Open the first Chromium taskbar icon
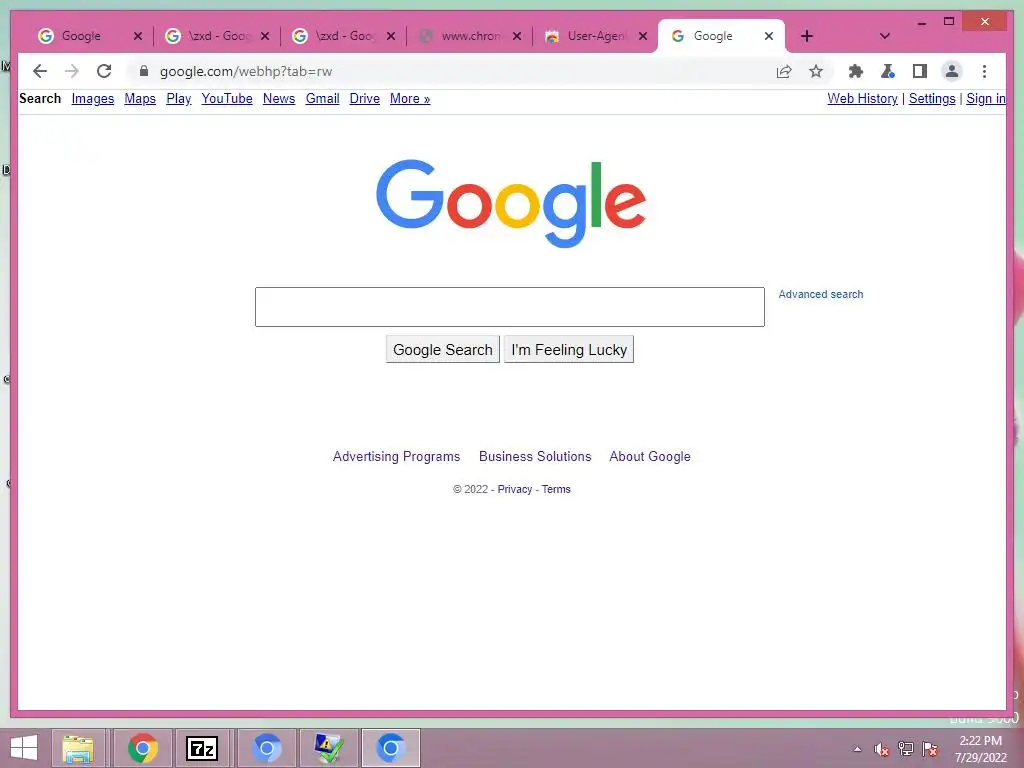 (266, 748)
